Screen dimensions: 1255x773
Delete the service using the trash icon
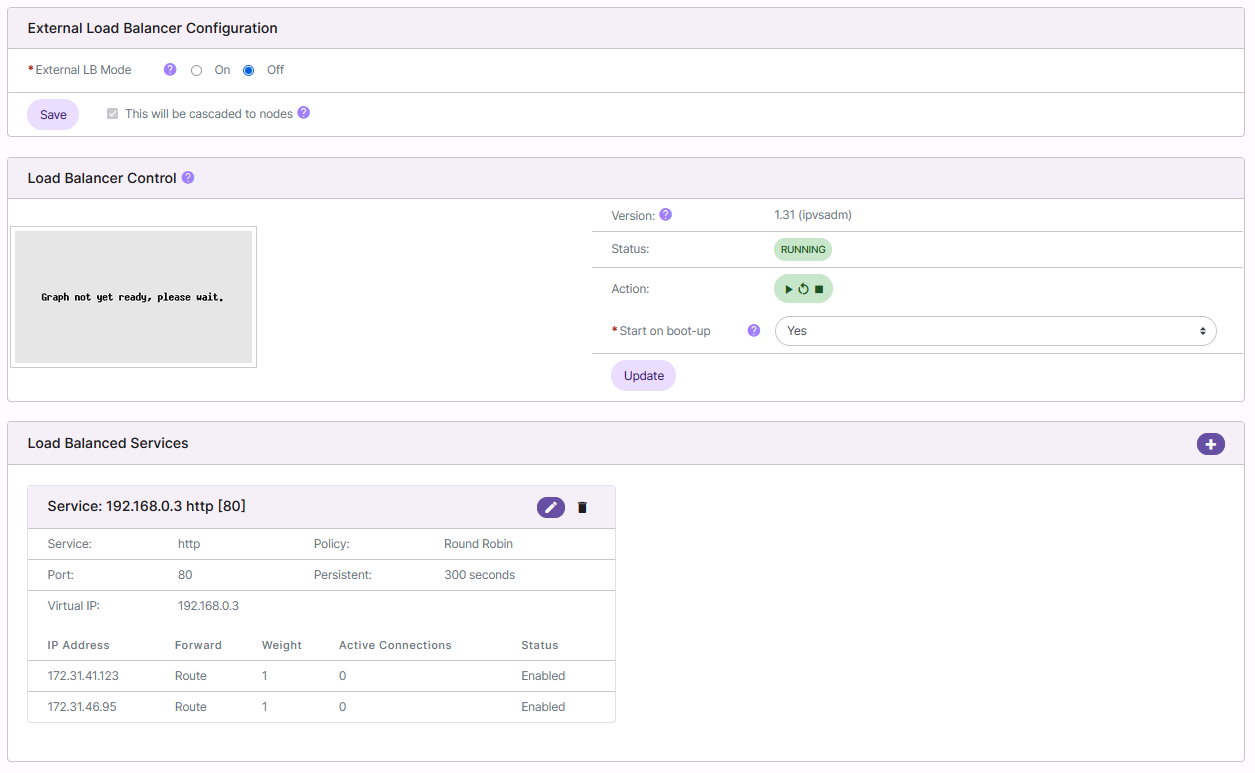(582, 507)
